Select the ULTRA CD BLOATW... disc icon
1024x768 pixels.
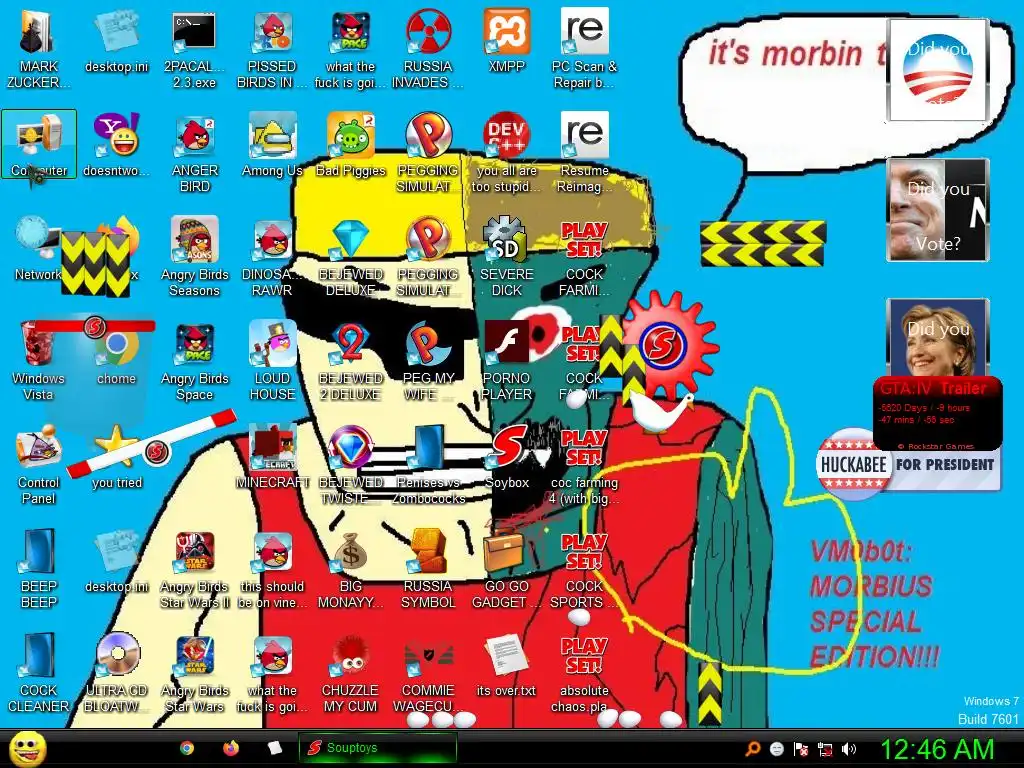click(x=116, y=671)
